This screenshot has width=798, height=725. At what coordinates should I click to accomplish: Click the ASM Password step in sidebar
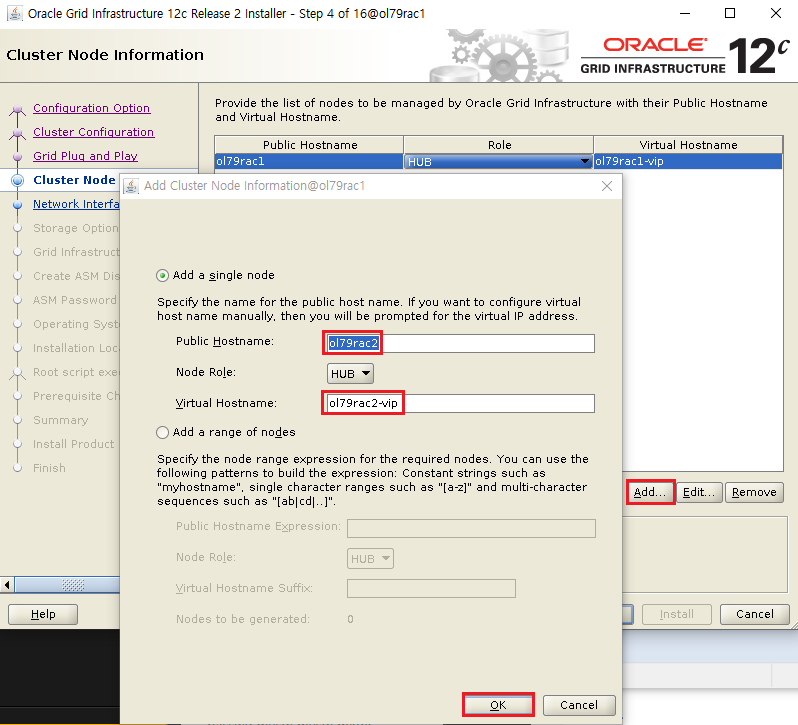75,300
